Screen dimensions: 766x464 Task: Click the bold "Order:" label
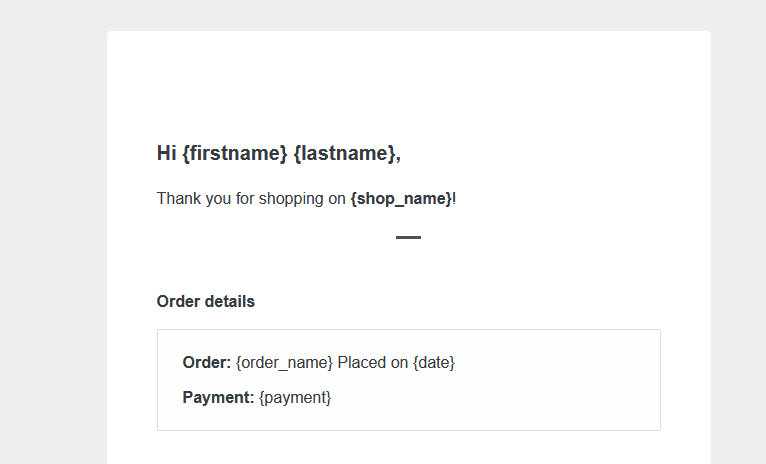(207, 362)
